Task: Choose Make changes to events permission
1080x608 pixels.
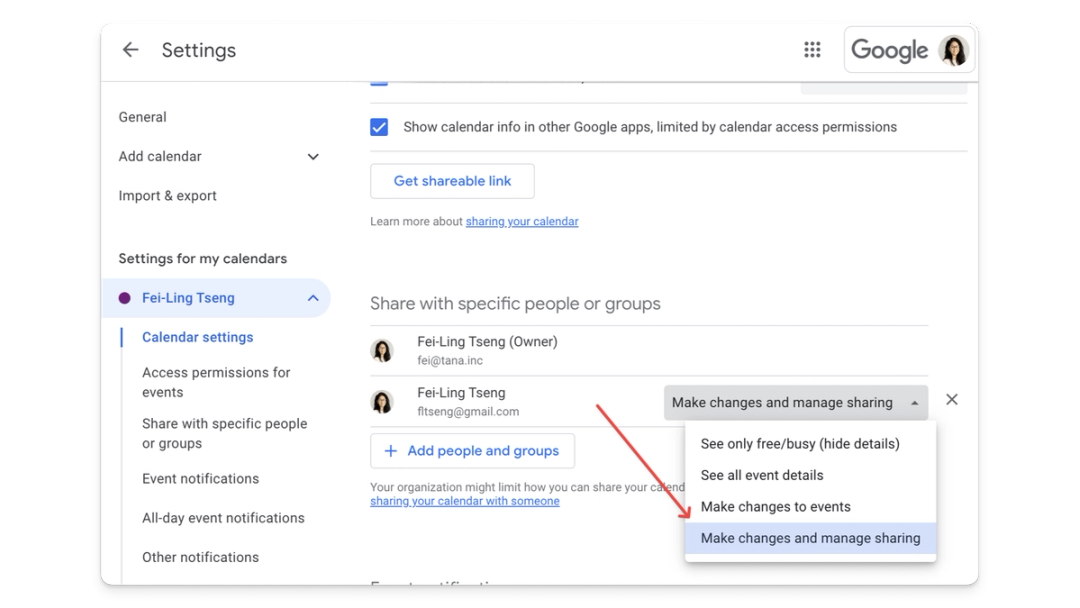Action: click(x=776, y=506)
